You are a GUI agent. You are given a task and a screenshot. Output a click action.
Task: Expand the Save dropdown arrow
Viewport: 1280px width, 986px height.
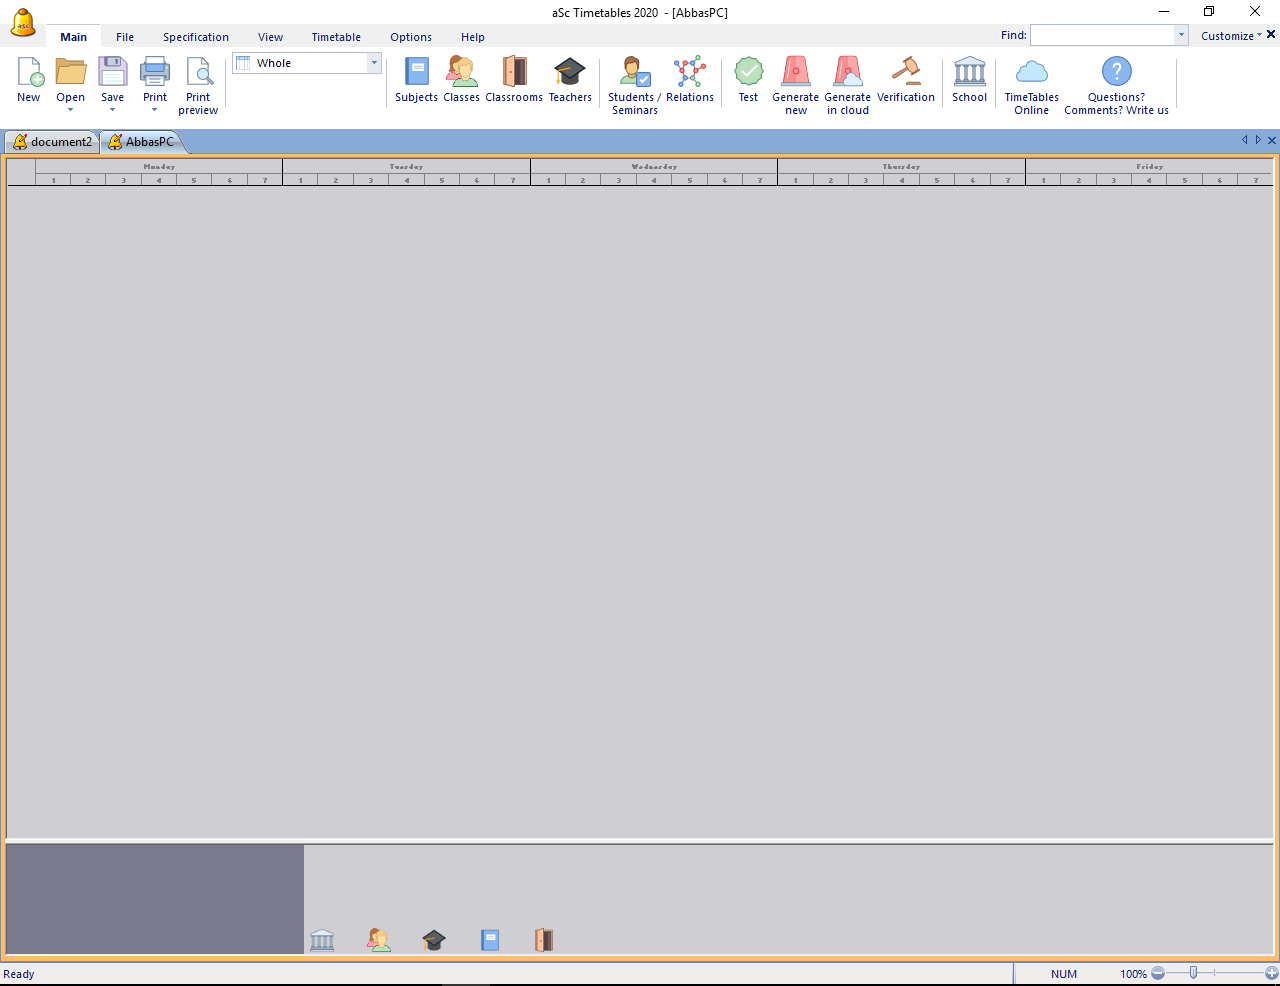tap(113, 110)
